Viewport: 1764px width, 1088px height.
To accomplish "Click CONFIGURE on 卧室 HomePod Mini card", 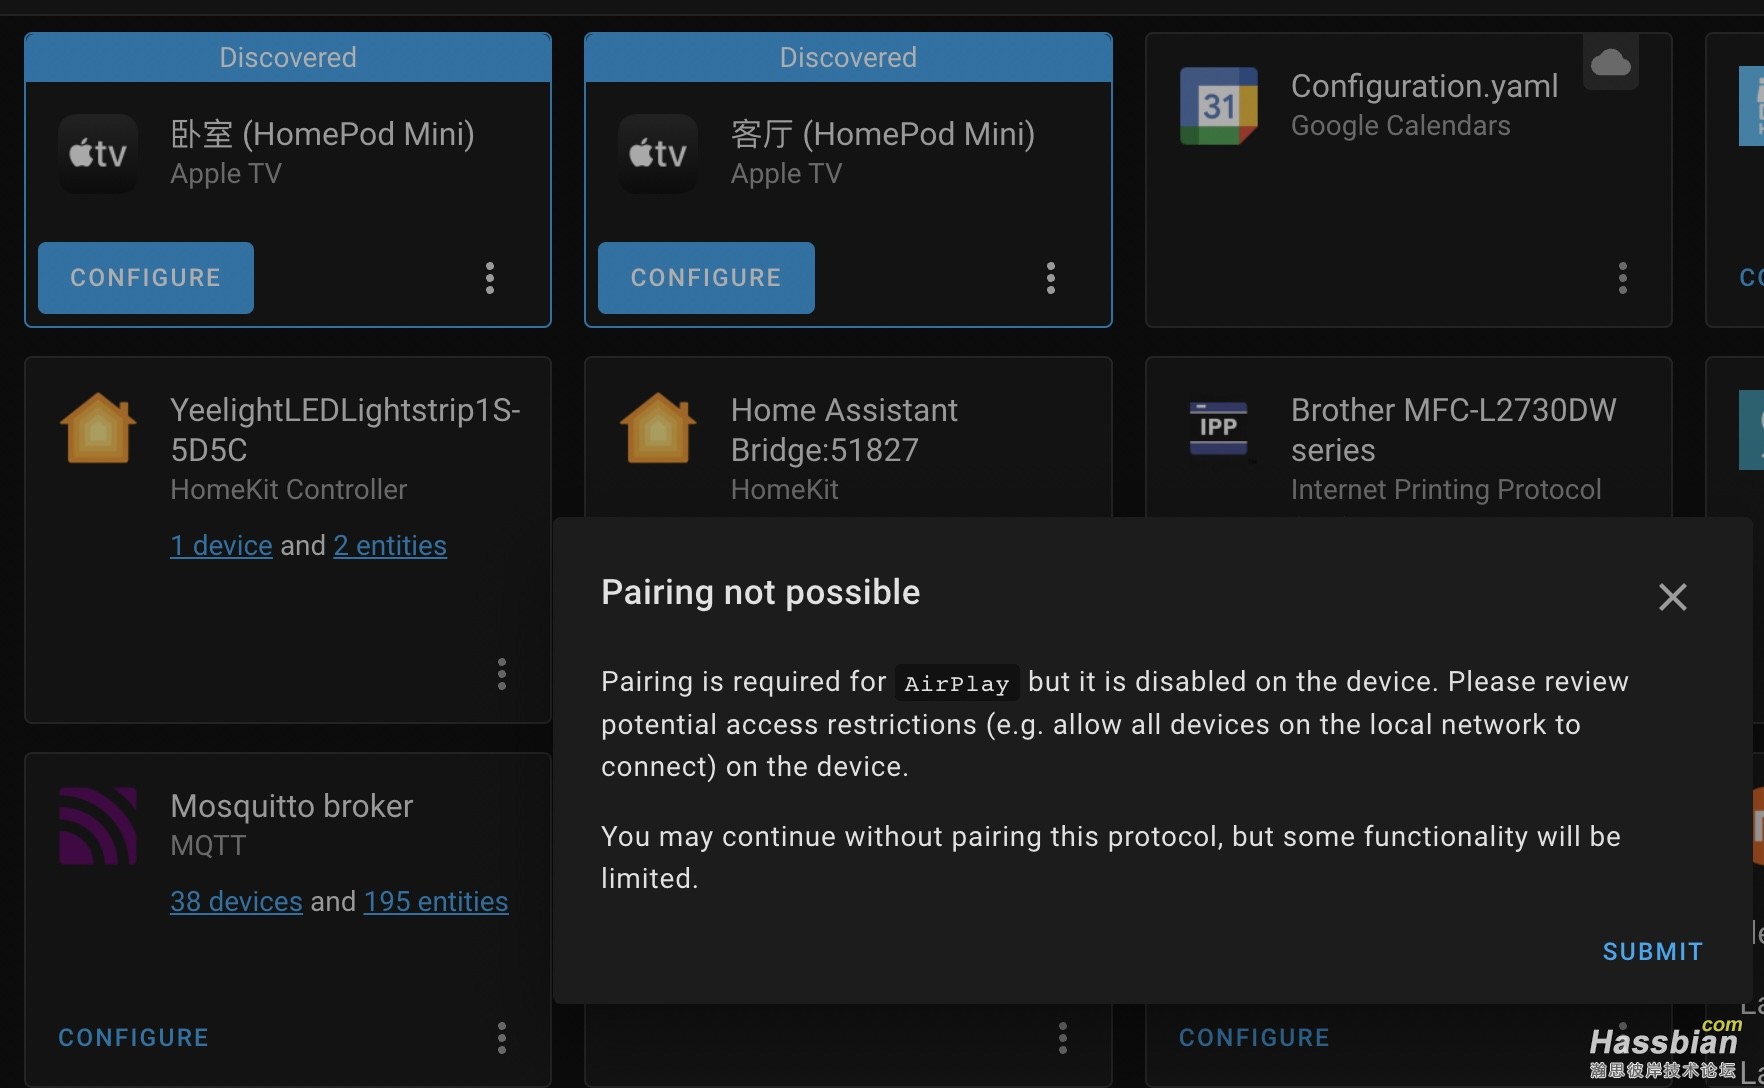I will 146,278.
